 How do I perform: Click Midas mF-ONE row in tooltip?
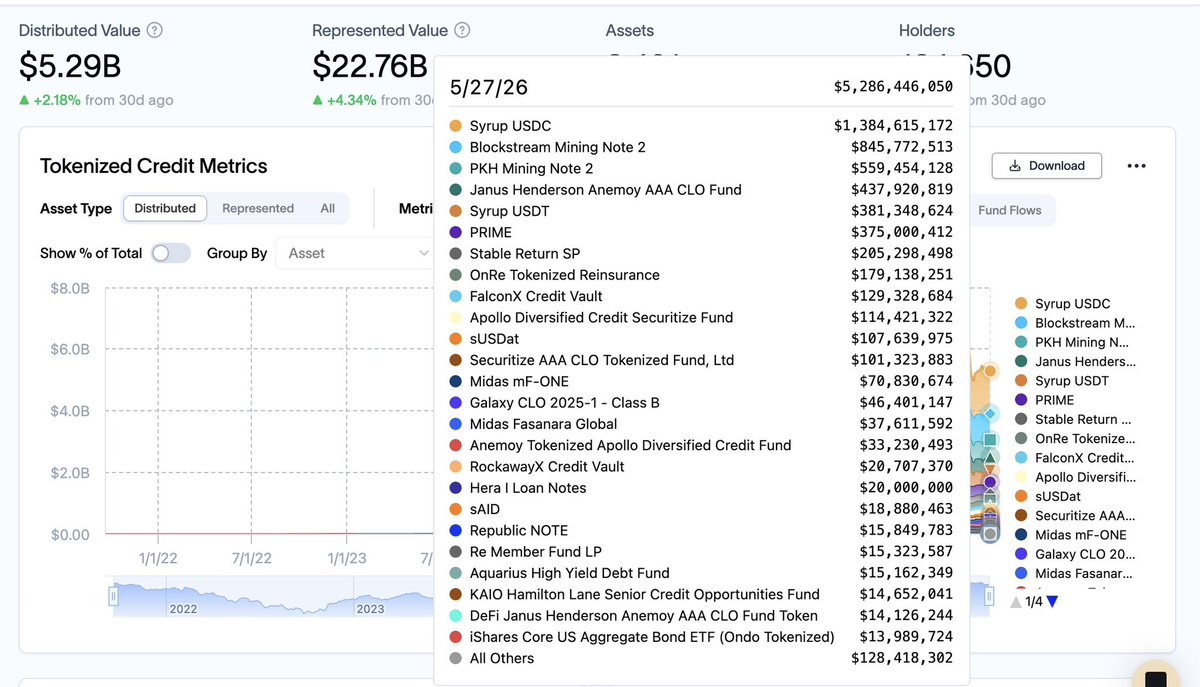(x=701, y=381)
